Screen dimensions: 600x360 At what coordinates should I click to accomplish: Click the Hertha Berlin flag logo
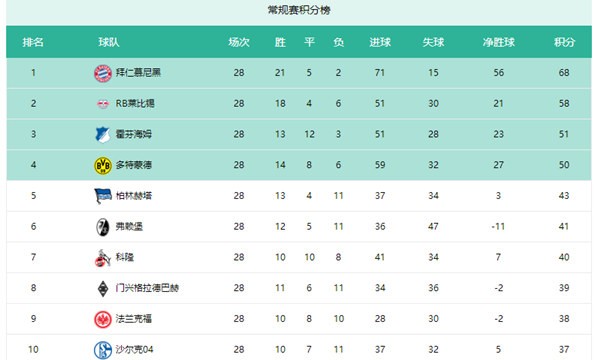coord(103,196)
